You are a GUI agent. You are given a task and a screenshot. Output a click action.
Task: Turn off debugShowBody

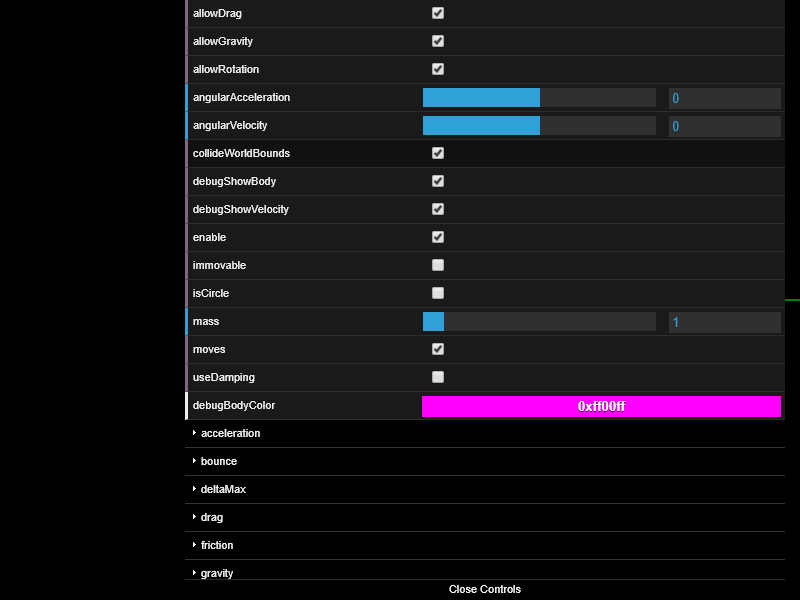(437, 181)
